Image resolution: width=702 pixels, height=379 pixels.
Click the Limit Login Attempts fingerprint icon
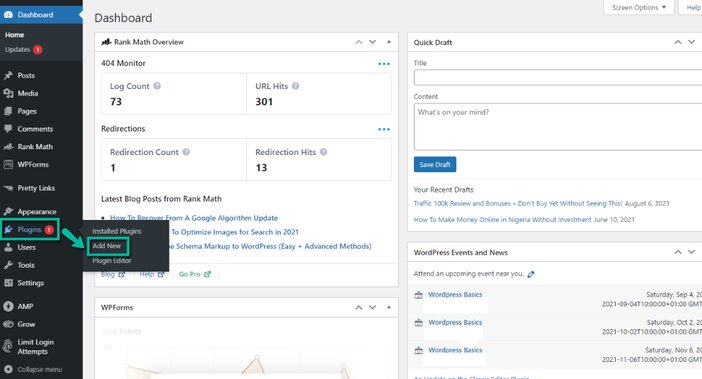pyautogui.click(x=8, y=346)
